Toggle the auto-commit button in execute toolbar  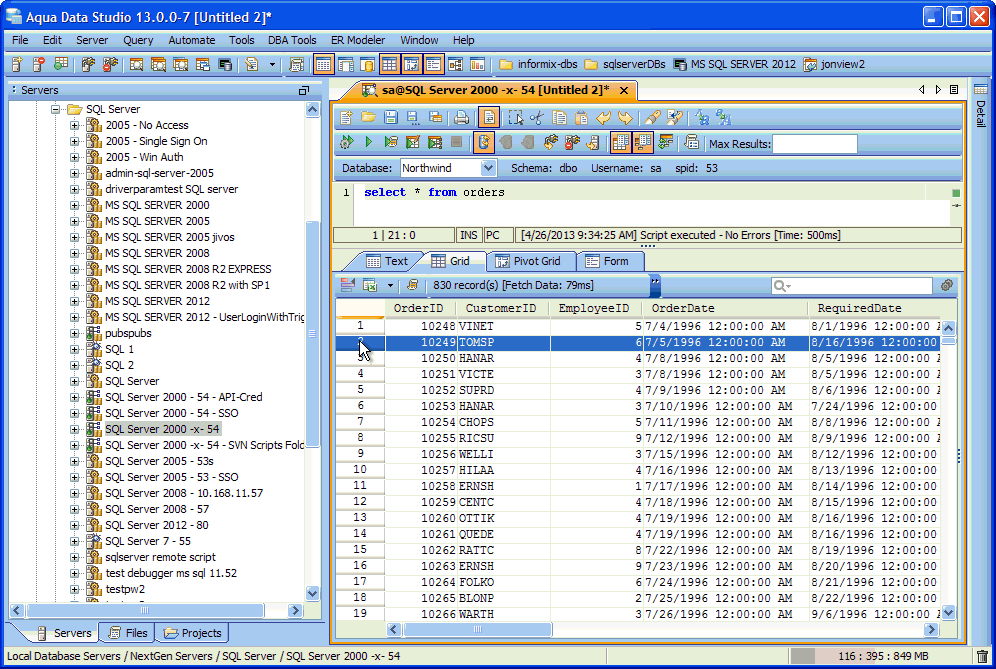point(483,142)
